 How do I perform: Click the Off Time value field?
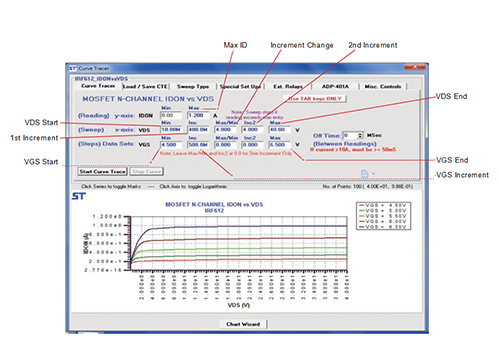pyautogui.click(x=350, y=135)
